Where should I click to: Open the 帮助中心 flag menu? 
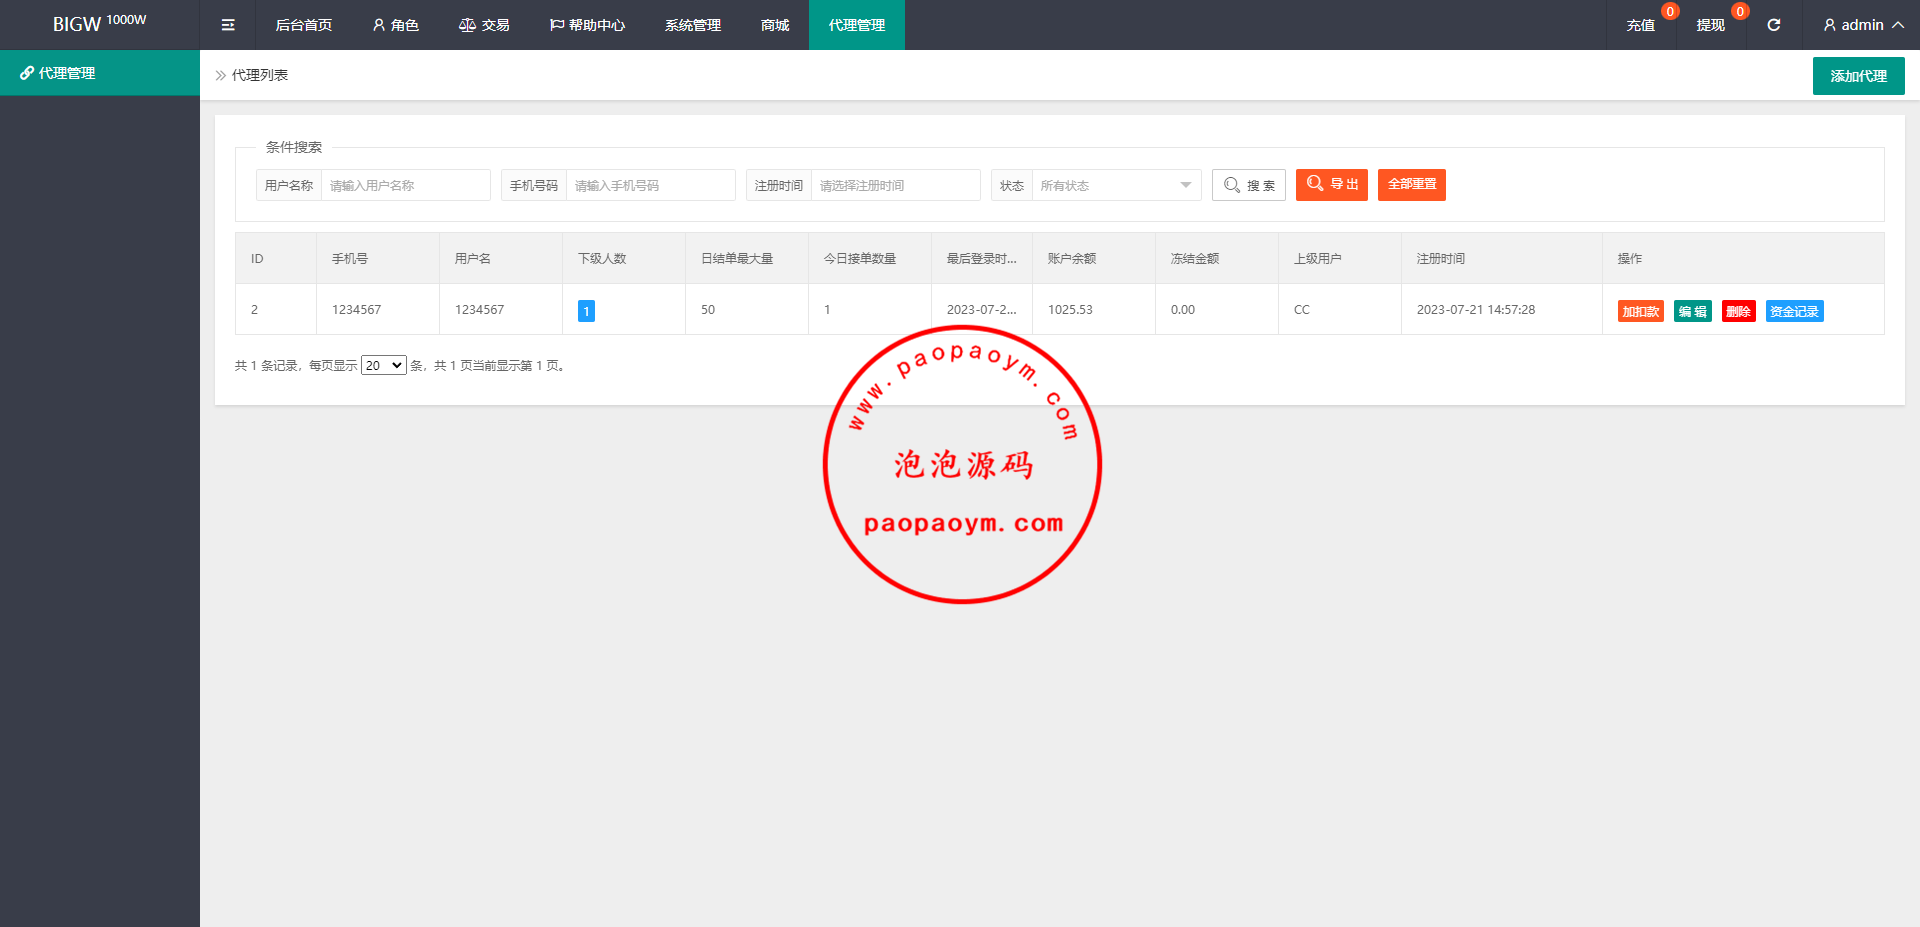(x=587, y=25)
